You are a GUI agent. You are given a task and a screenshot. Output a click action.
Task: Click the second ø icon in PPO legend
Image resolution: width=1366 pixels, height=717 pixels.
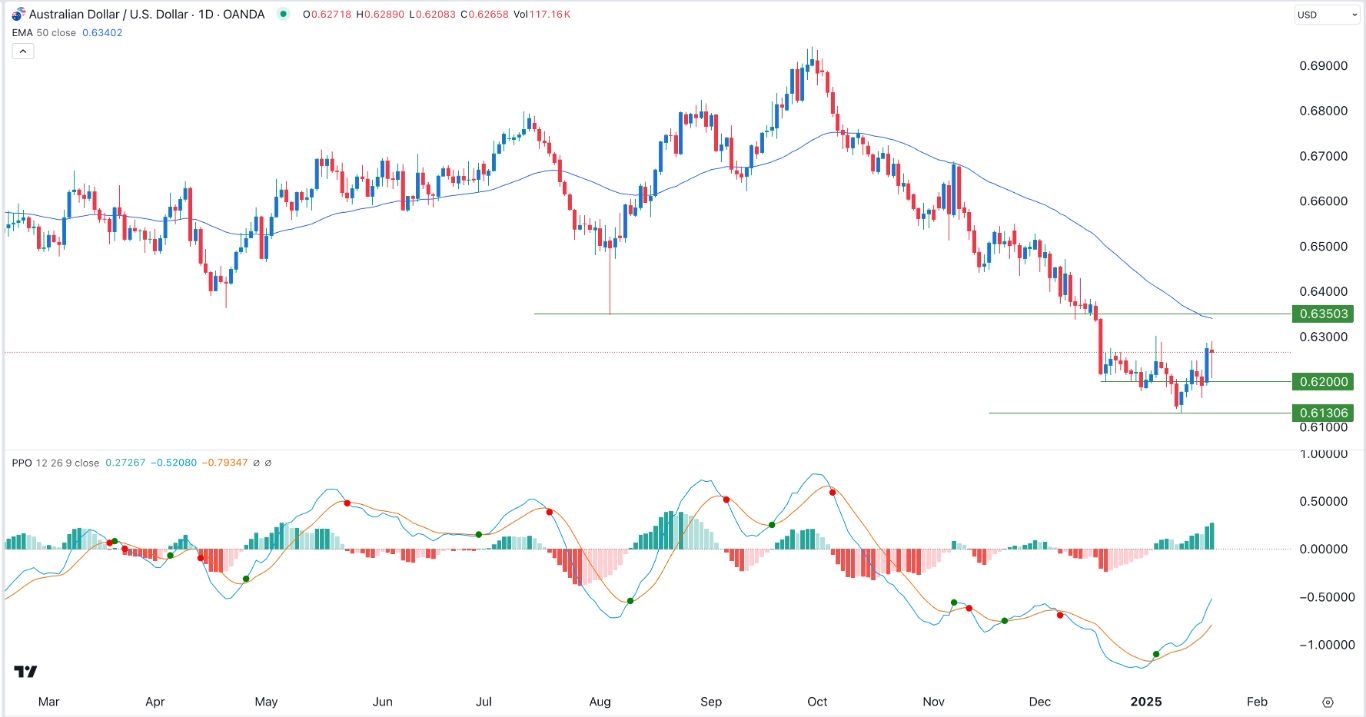[x=268, y=462]
